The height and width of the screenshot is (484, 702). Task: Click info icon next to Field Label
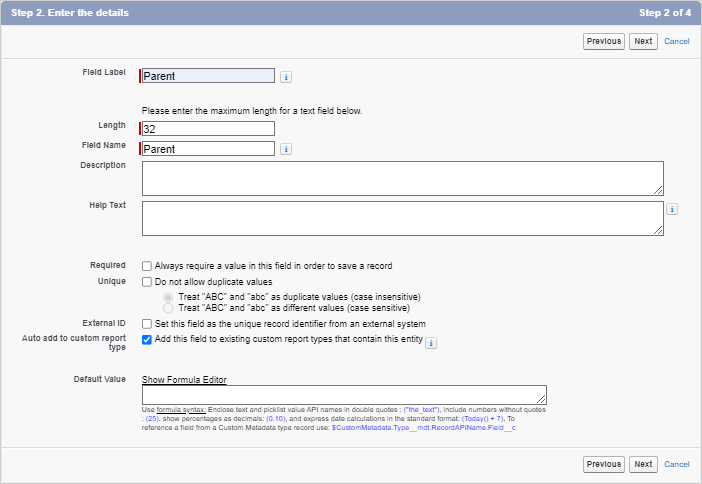tap(286, 76)
